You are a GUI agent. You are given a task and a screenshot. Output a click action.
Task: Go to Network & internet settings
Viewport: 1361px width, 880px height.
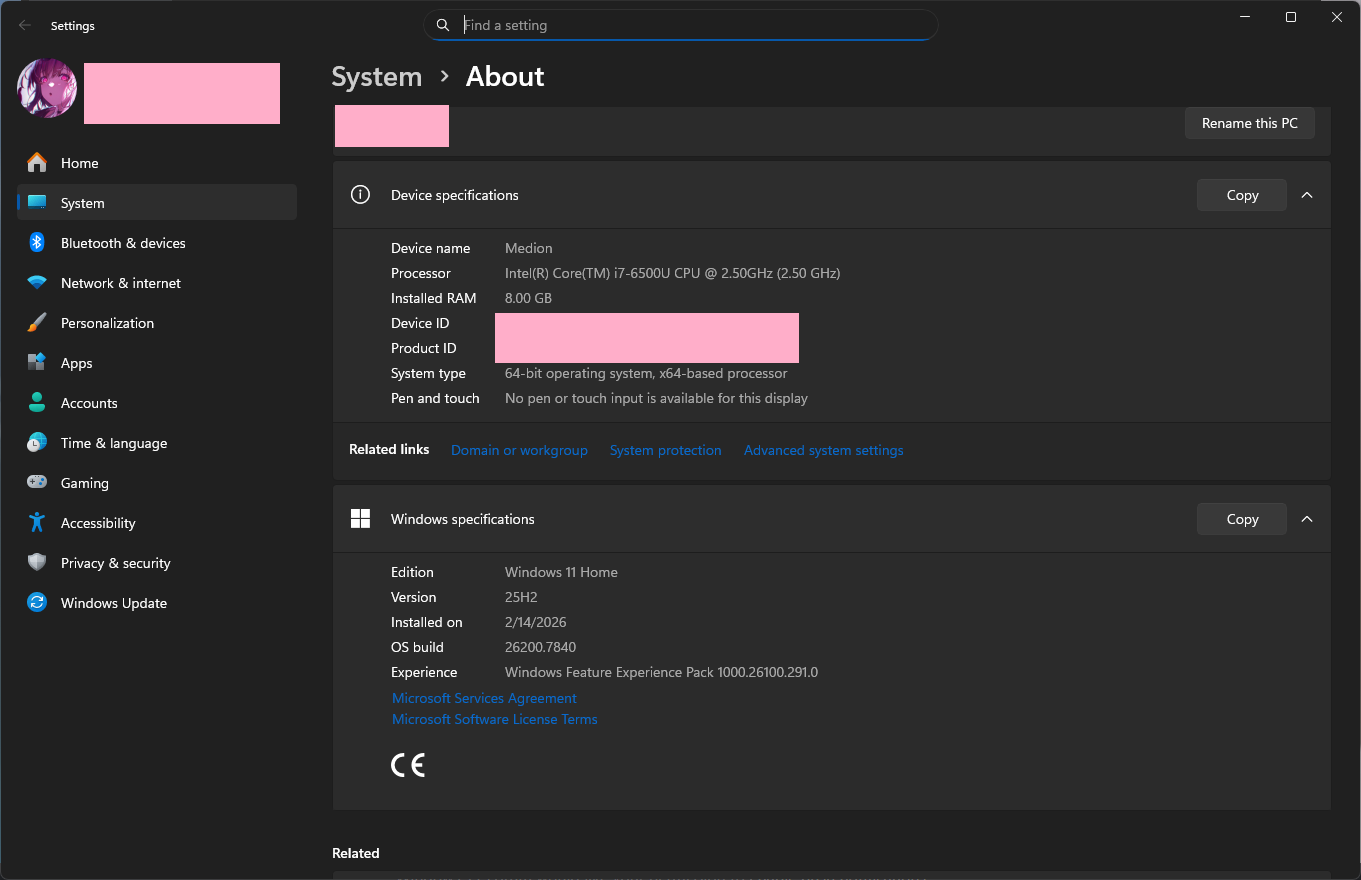[x=157, y=283]
